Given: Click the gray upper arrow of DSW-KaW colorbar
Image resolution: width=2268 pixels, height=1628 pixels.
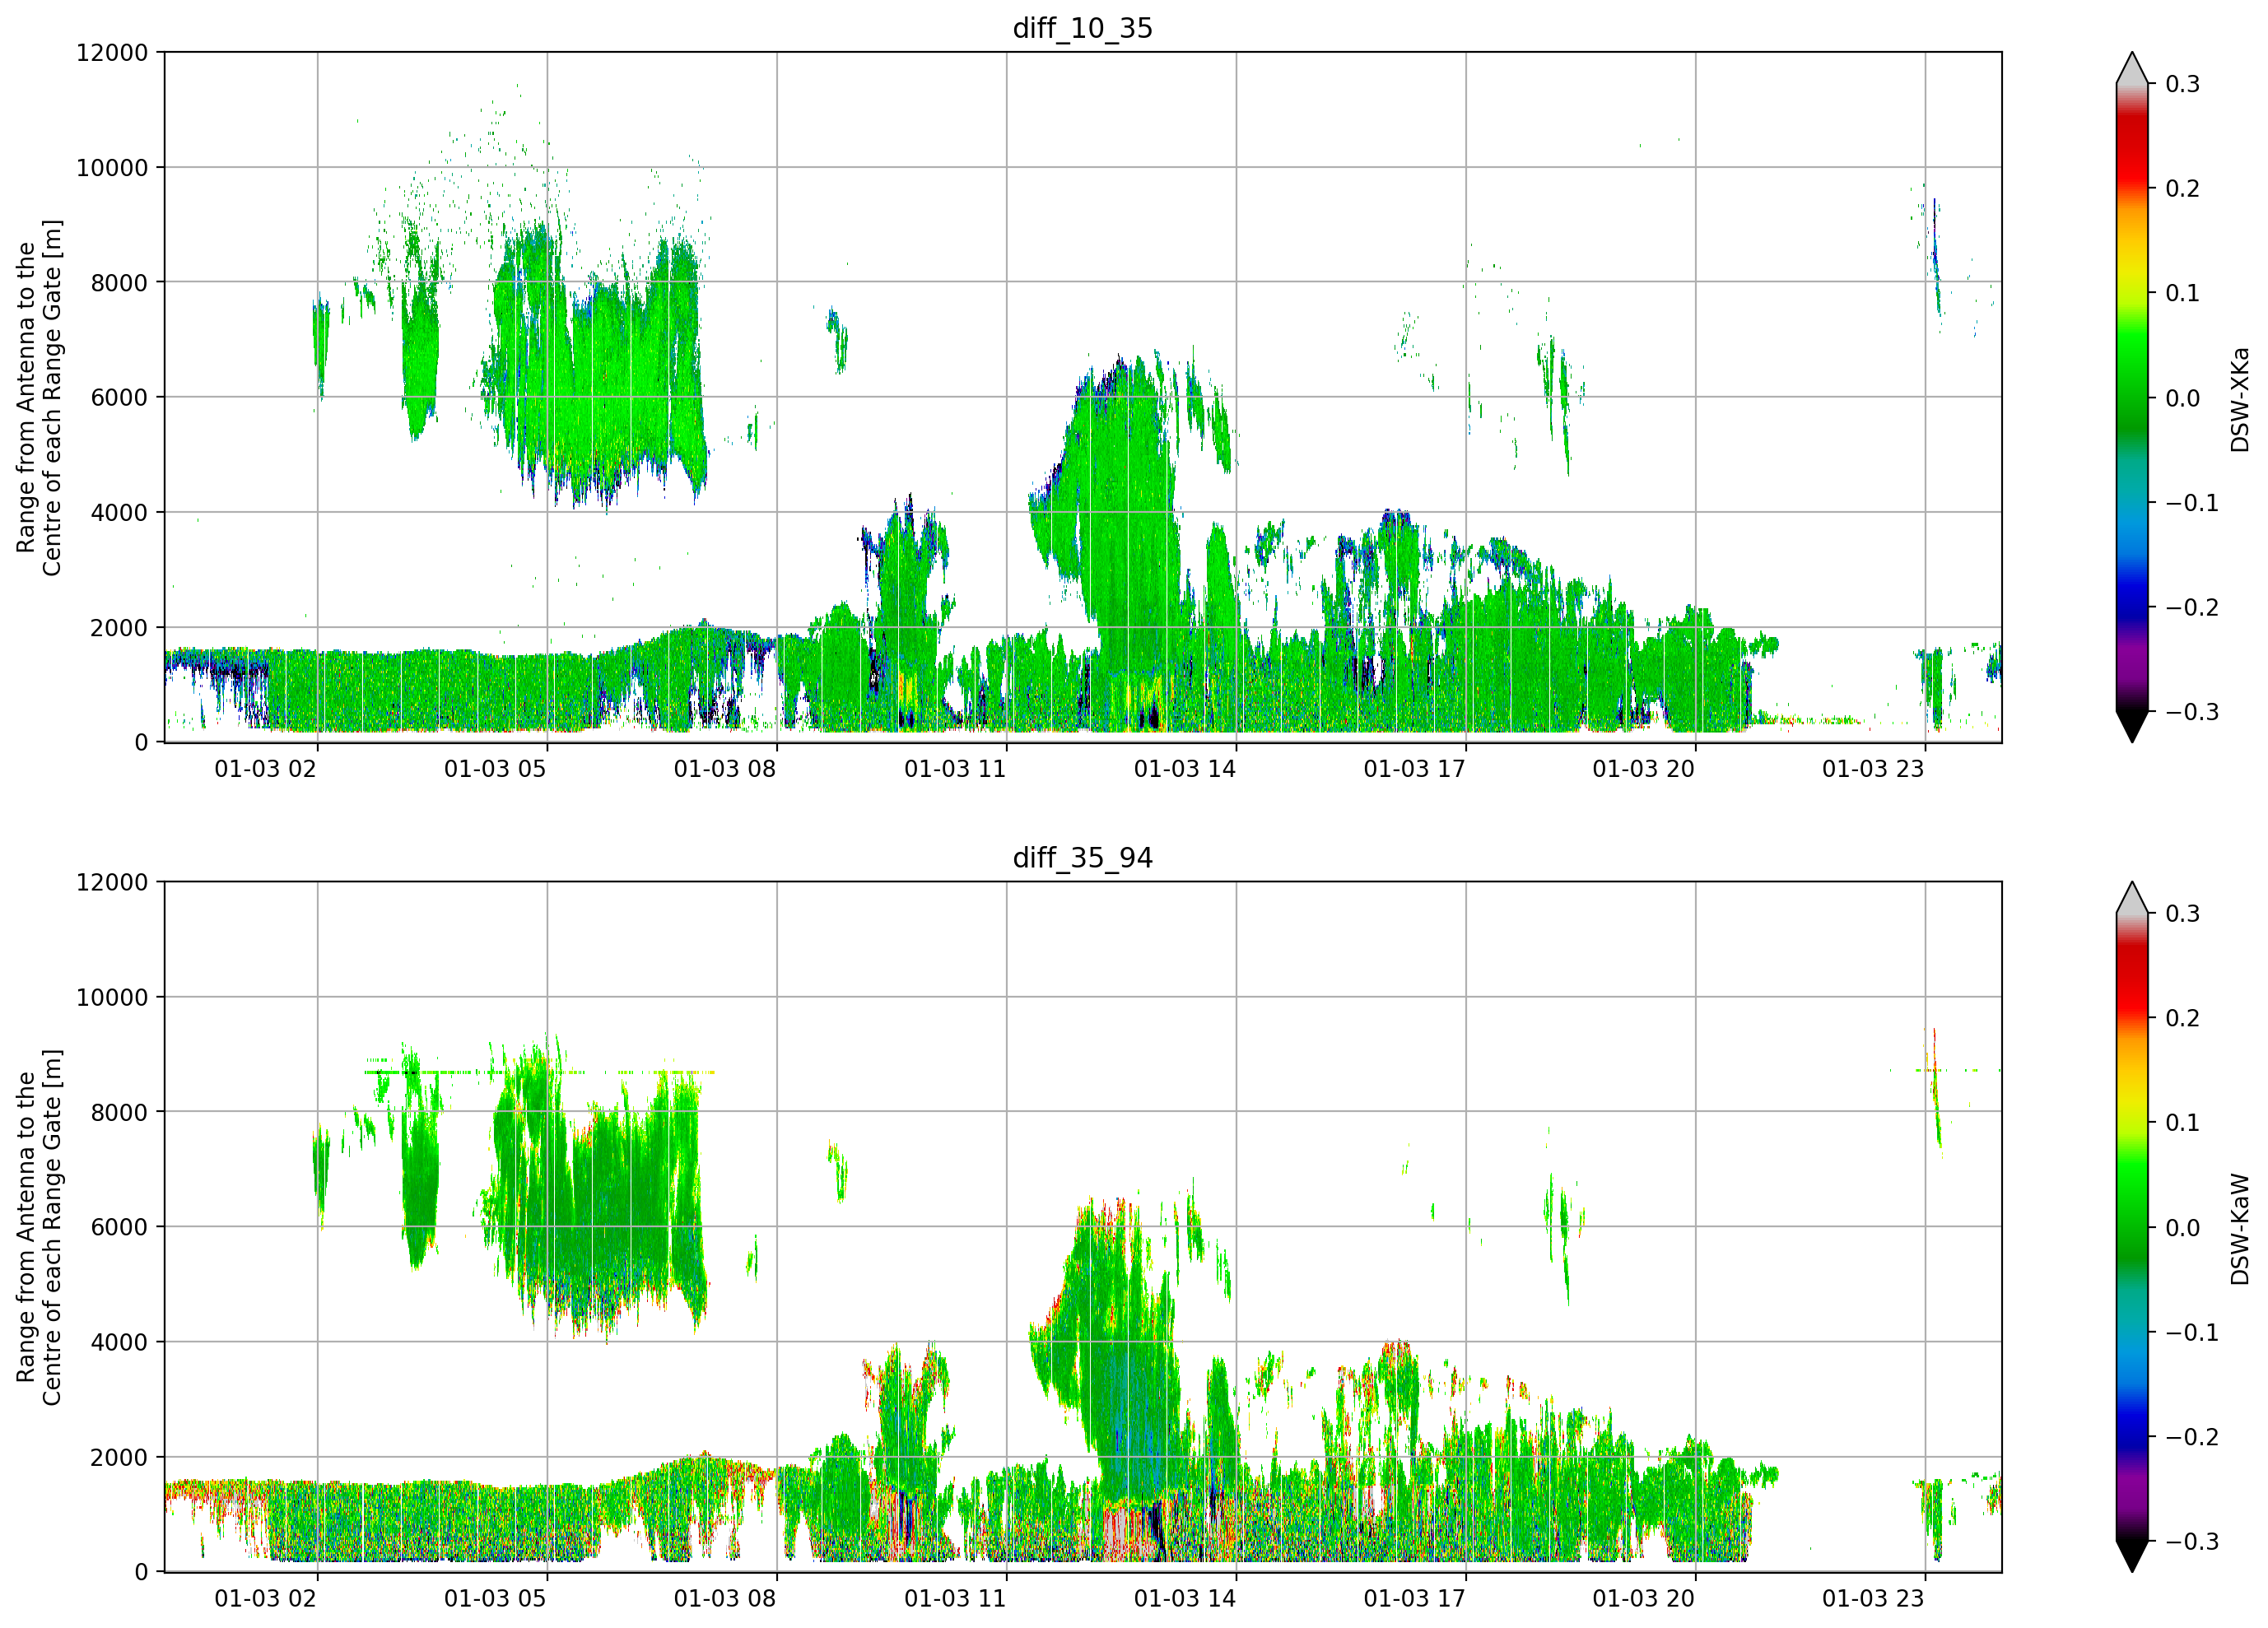Looking at the screenshot, I should 2132,900.
